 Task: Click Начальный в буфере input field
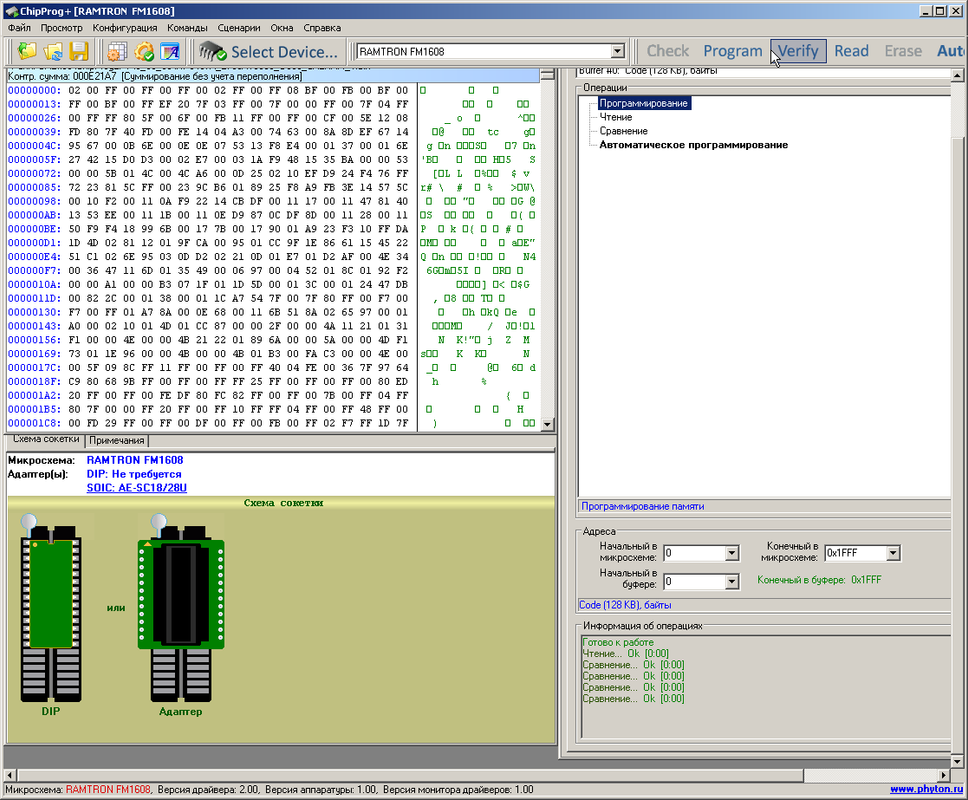693,581
